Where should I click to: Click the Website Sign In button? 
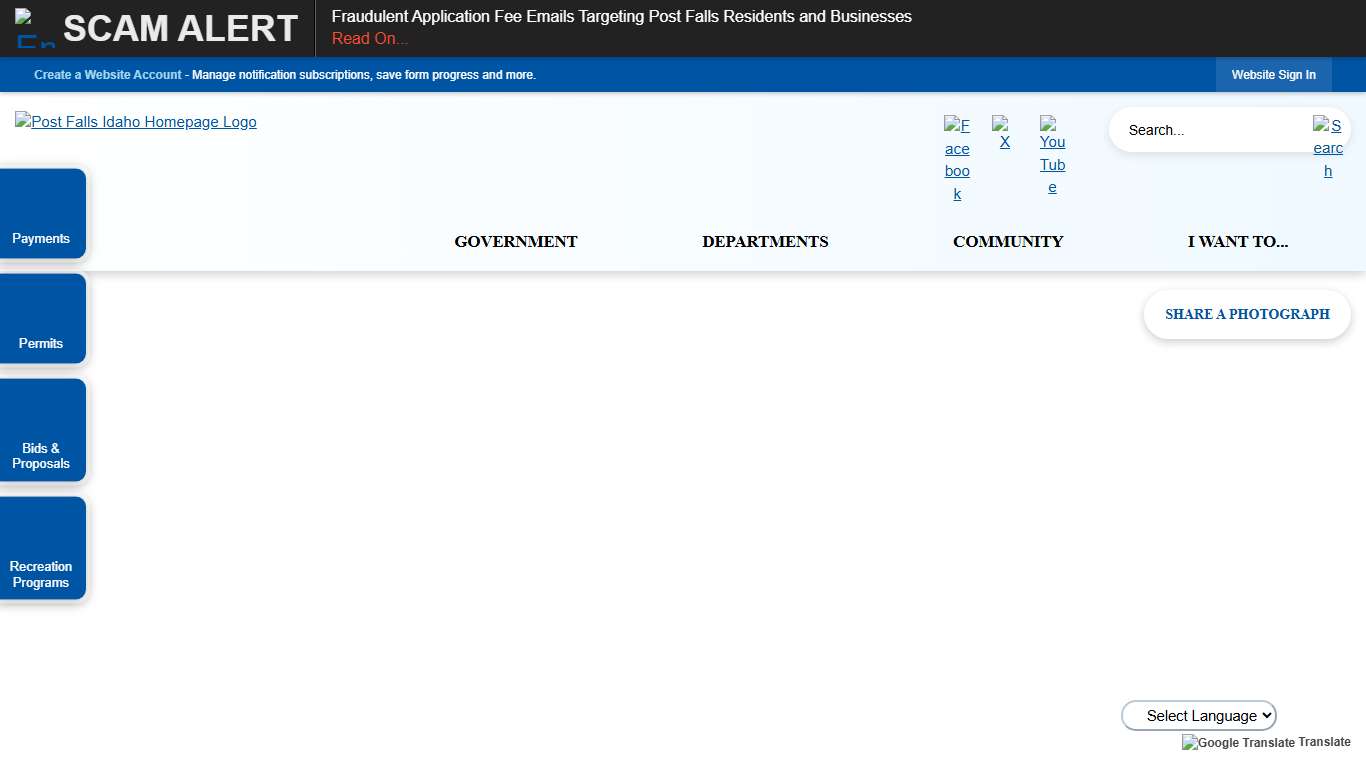pyautogui.click(x=1273, y=75)
